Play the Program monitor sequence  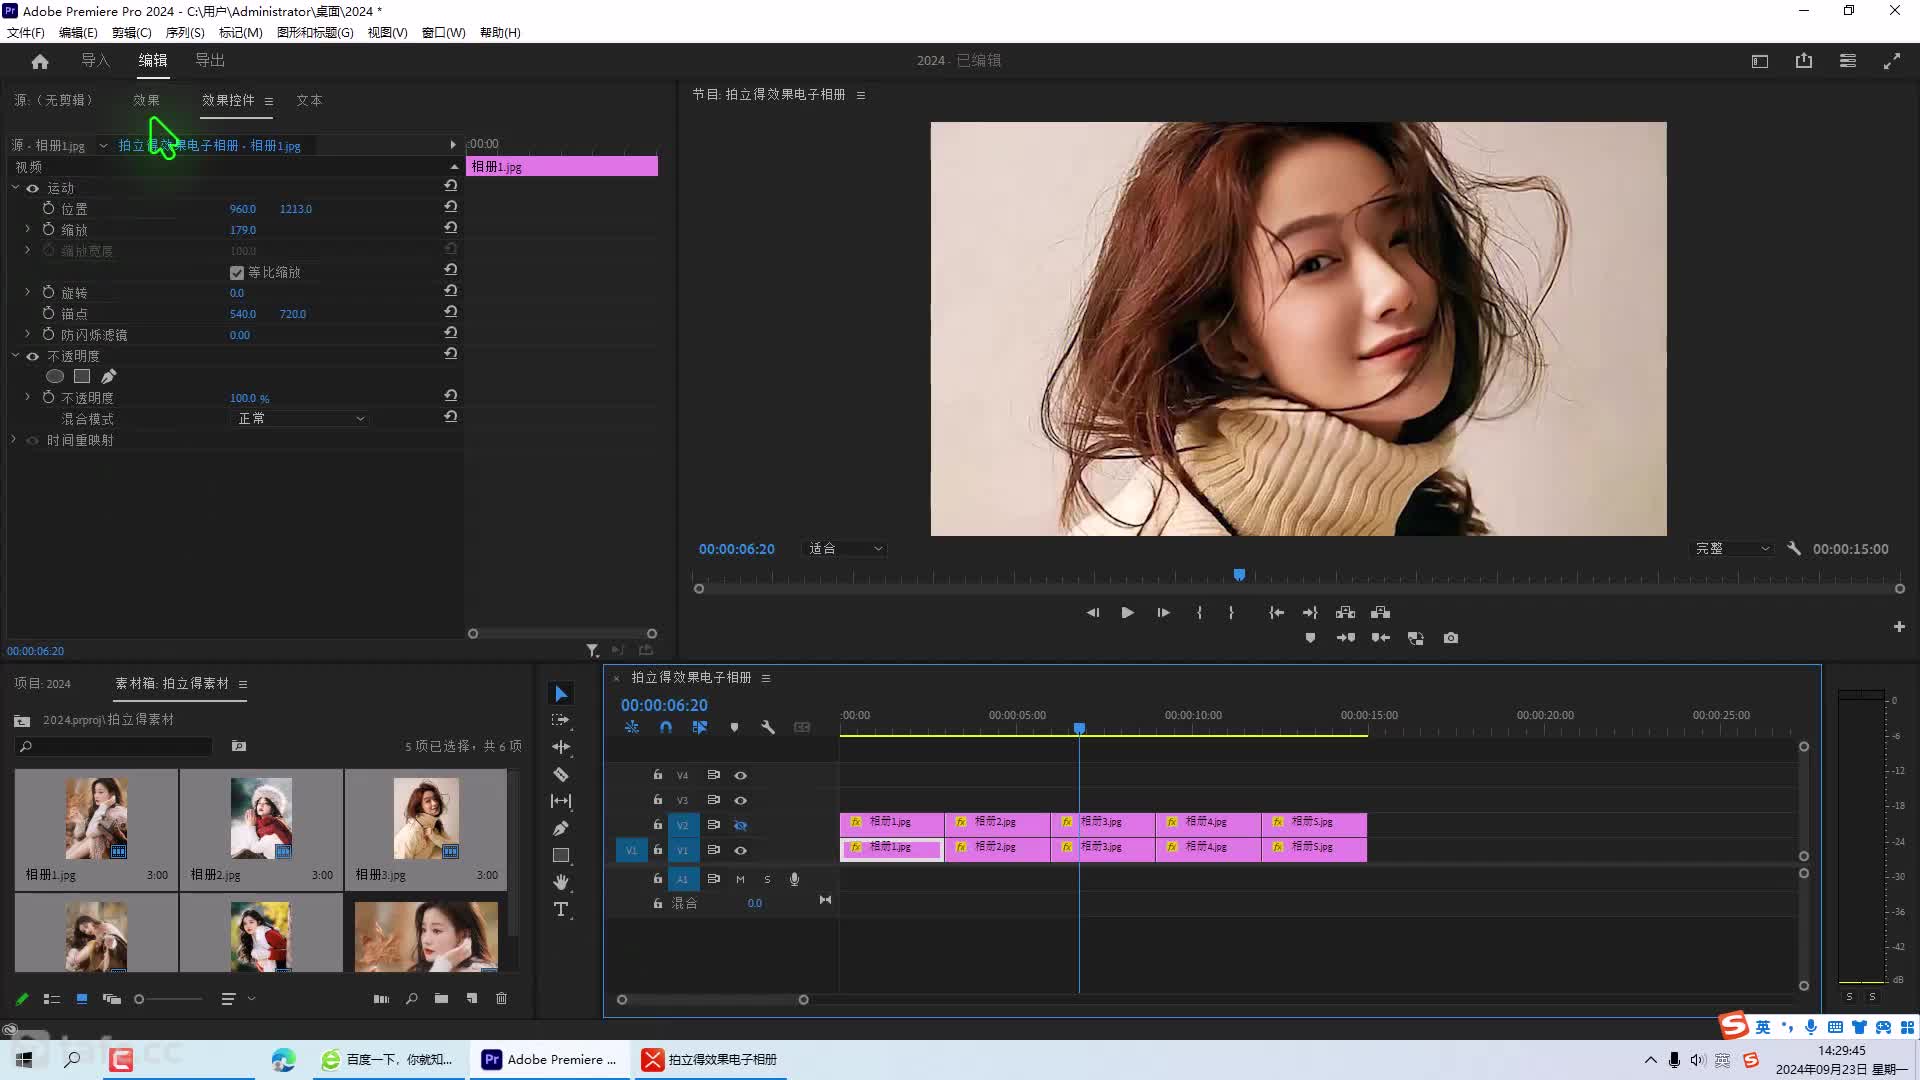point(1127,613)
